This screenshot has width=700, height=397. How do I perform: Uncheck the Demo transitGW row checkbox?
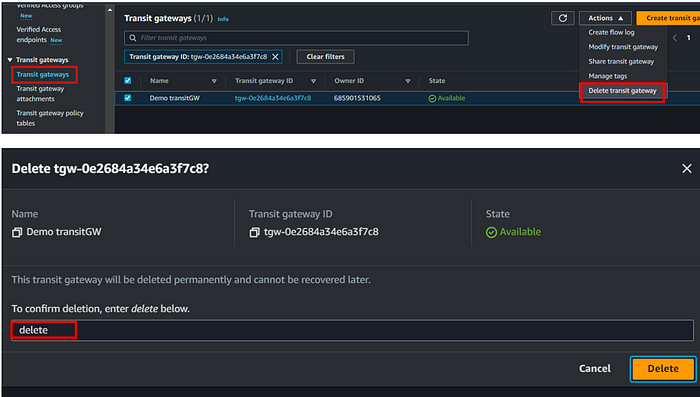[x=128, y=98]
